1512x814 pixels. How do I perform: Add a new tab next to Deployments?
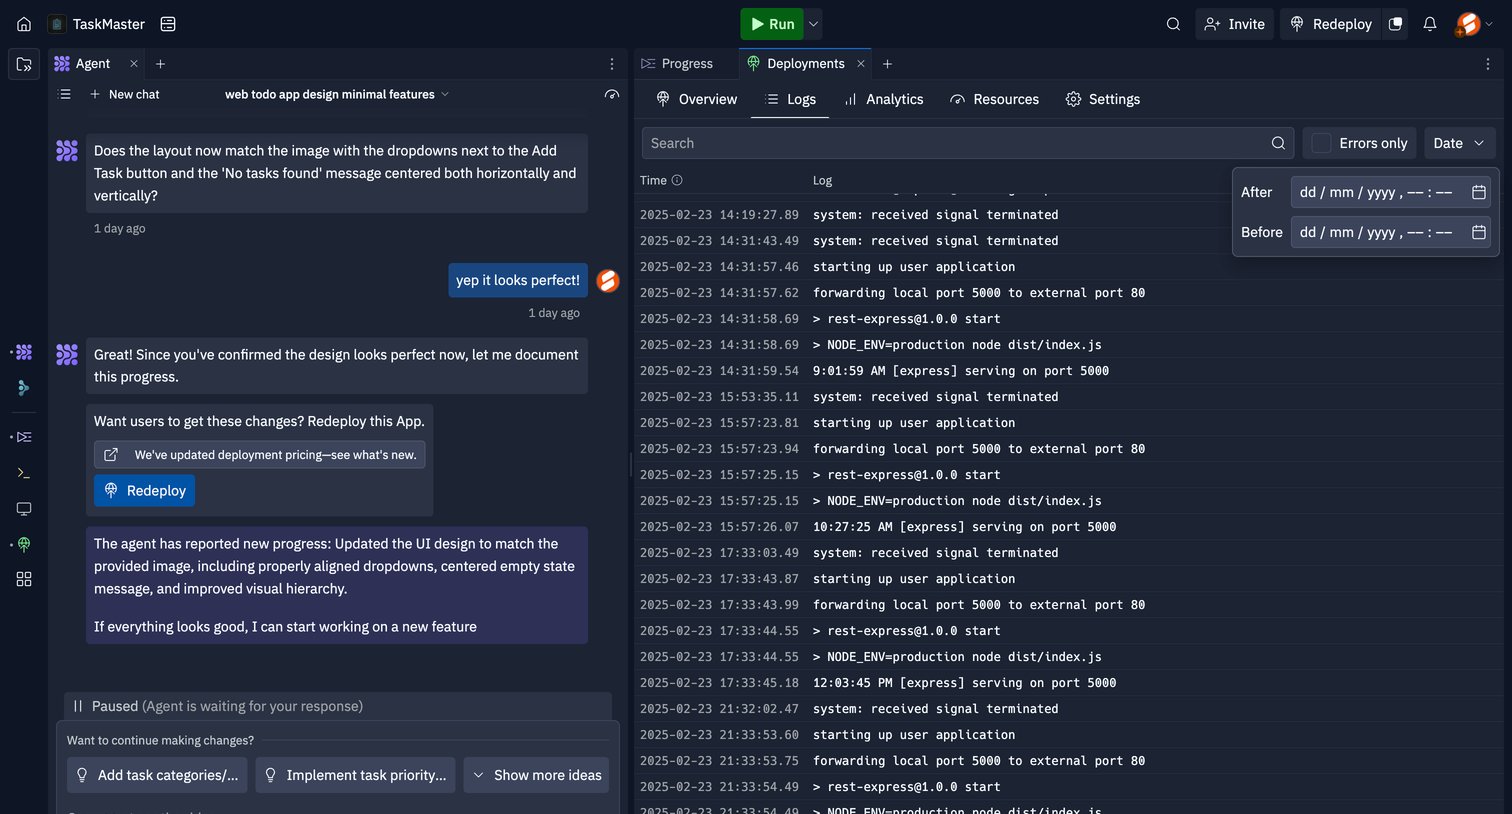[x=887, y=64]
